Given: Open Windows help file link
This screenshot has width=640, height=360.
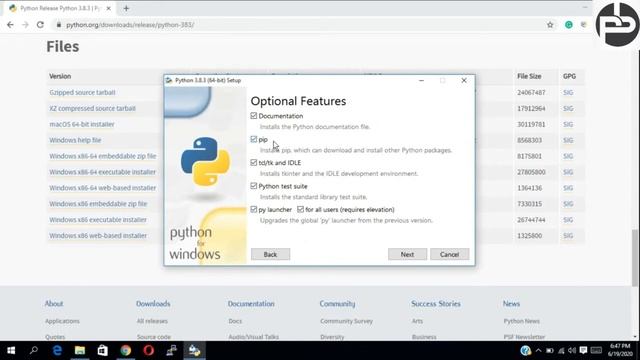Looking at the screenshot, I should (75, 140).
